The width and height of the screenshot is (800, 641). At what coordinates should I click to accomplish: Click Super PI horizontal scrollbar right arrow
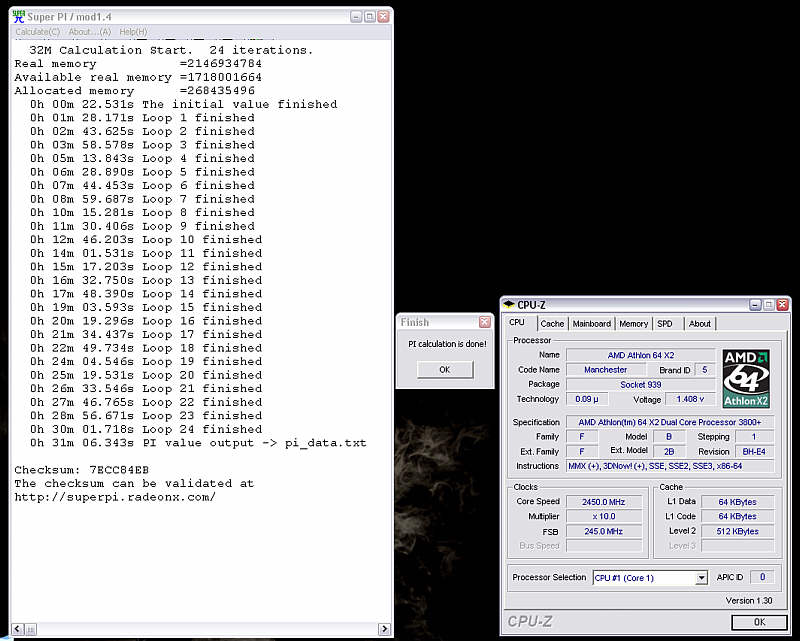[384, 629]
